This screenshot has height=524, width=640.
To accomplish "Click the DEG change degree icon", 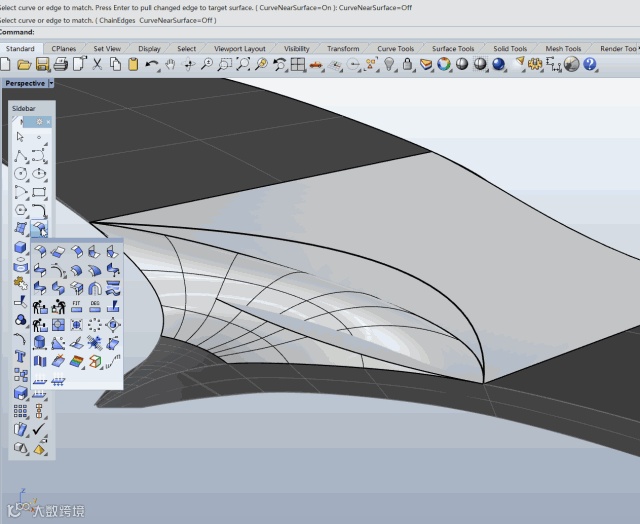I will 96,306.
